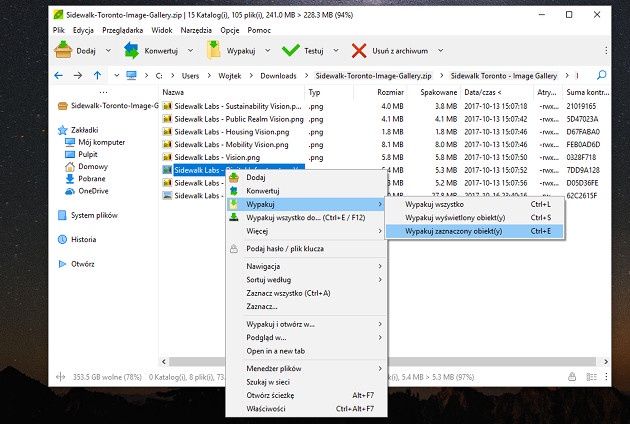The width and height of the screenshot is (630, 424).
Task: Click the green Testuj checkmark icon
Action: point(290,50)
